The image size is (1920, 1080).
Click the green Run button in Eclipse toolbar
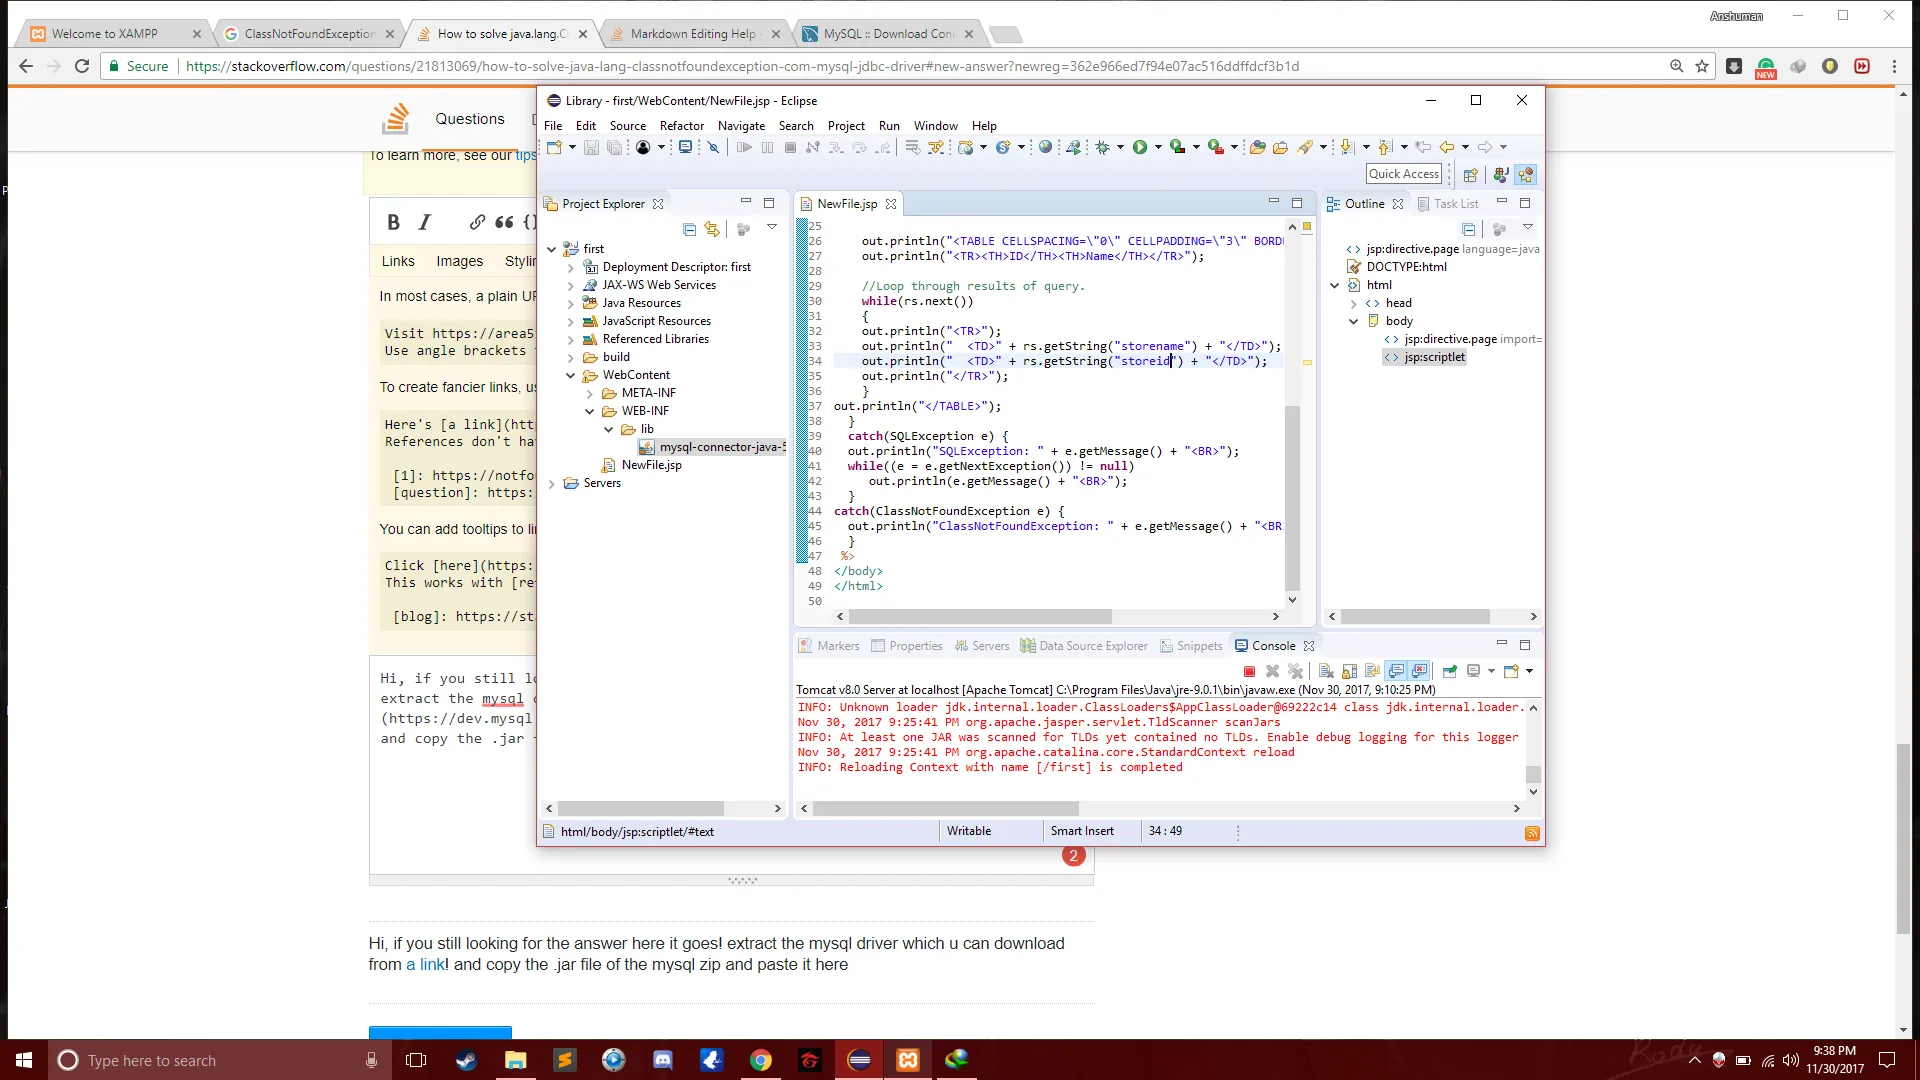coord(1139,147)
